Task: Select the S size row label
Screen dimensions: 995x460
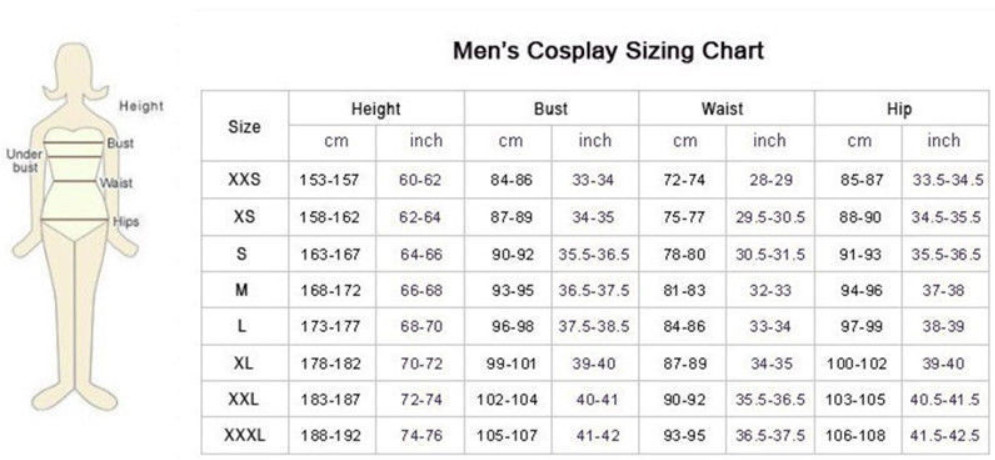Action: (x=243, y=254)
